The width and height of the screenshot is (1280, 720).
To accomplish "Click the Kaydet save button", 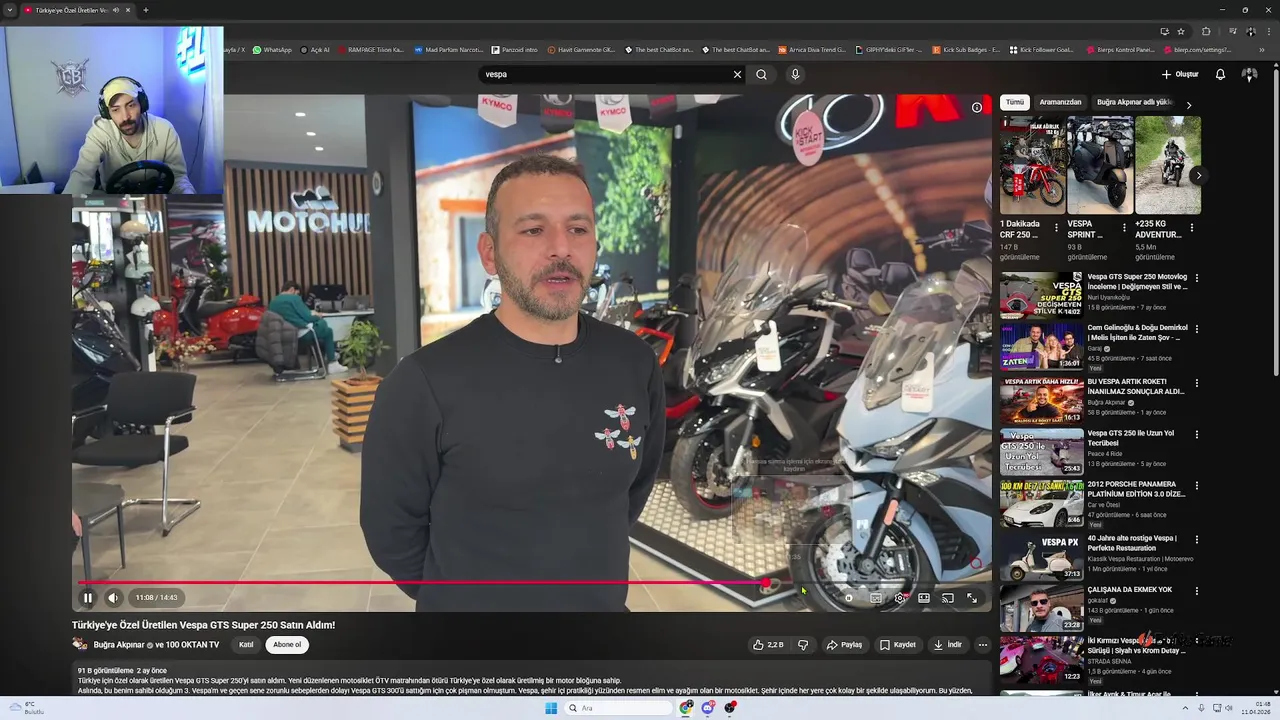I will coord(897,645).
